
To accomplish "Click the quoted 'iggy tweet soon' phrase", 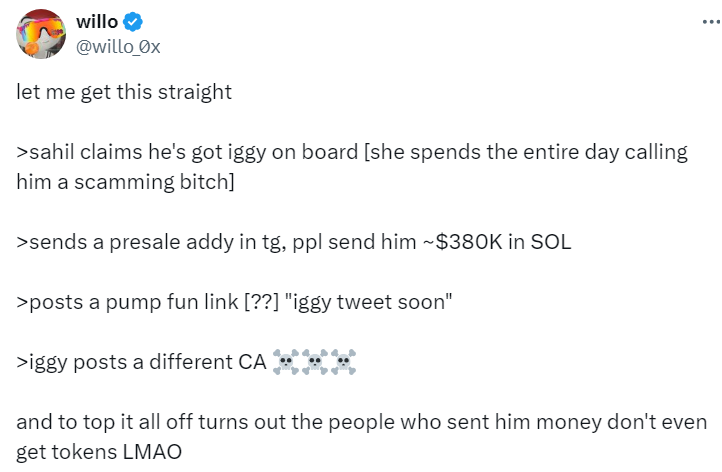I will click(368, 302).
